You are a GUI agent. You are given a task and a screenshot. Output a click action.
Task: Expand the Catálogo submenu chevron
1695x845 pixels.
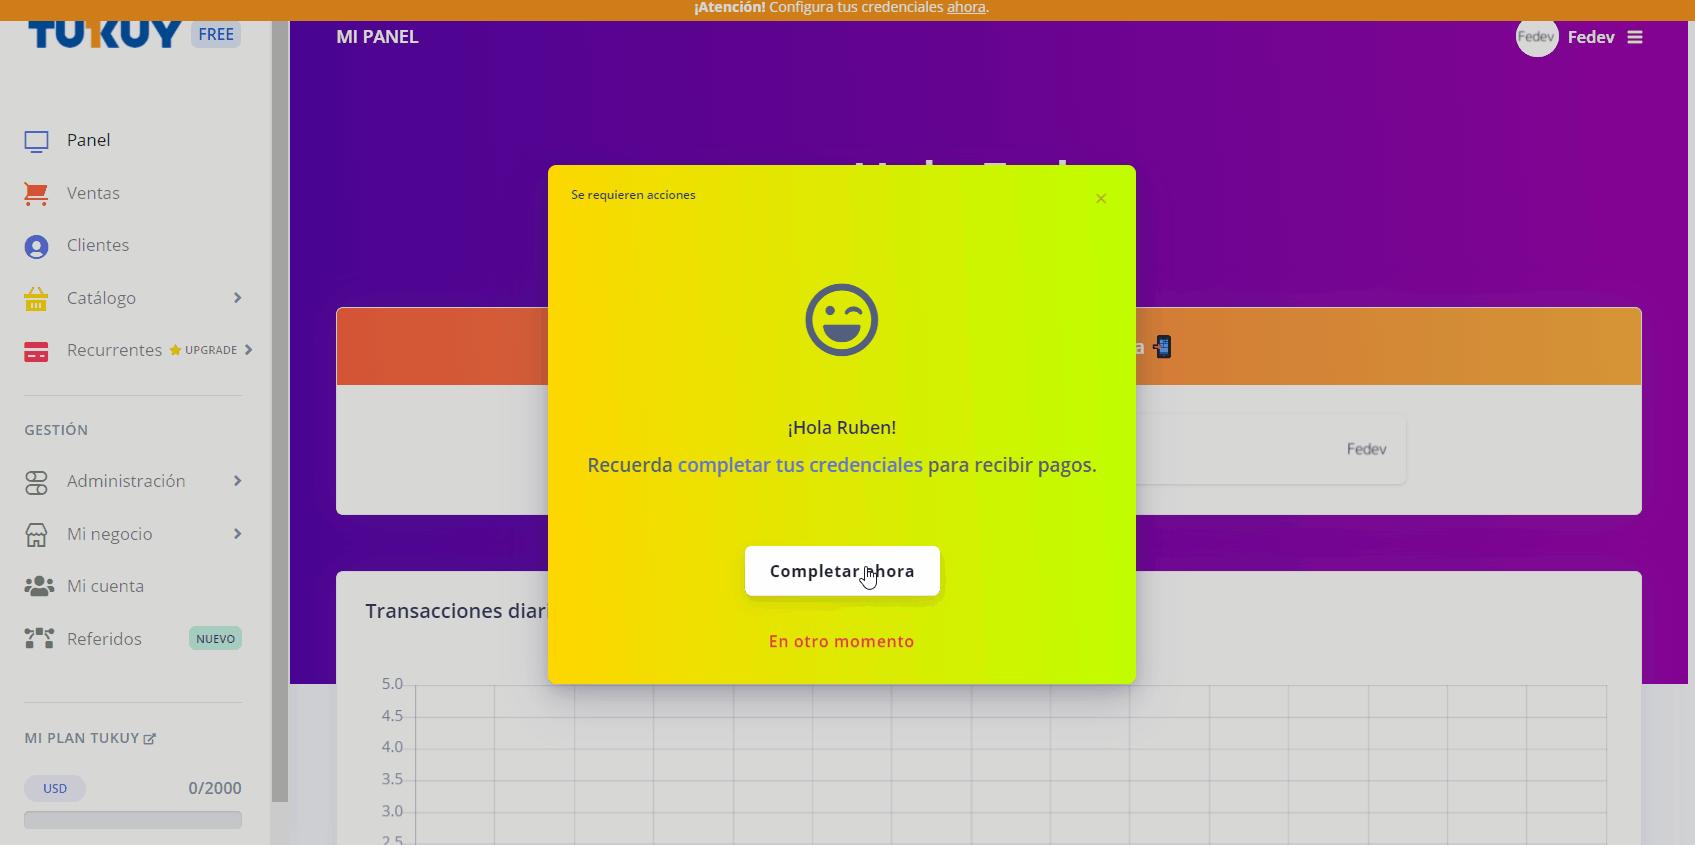(x=237, y=298)
